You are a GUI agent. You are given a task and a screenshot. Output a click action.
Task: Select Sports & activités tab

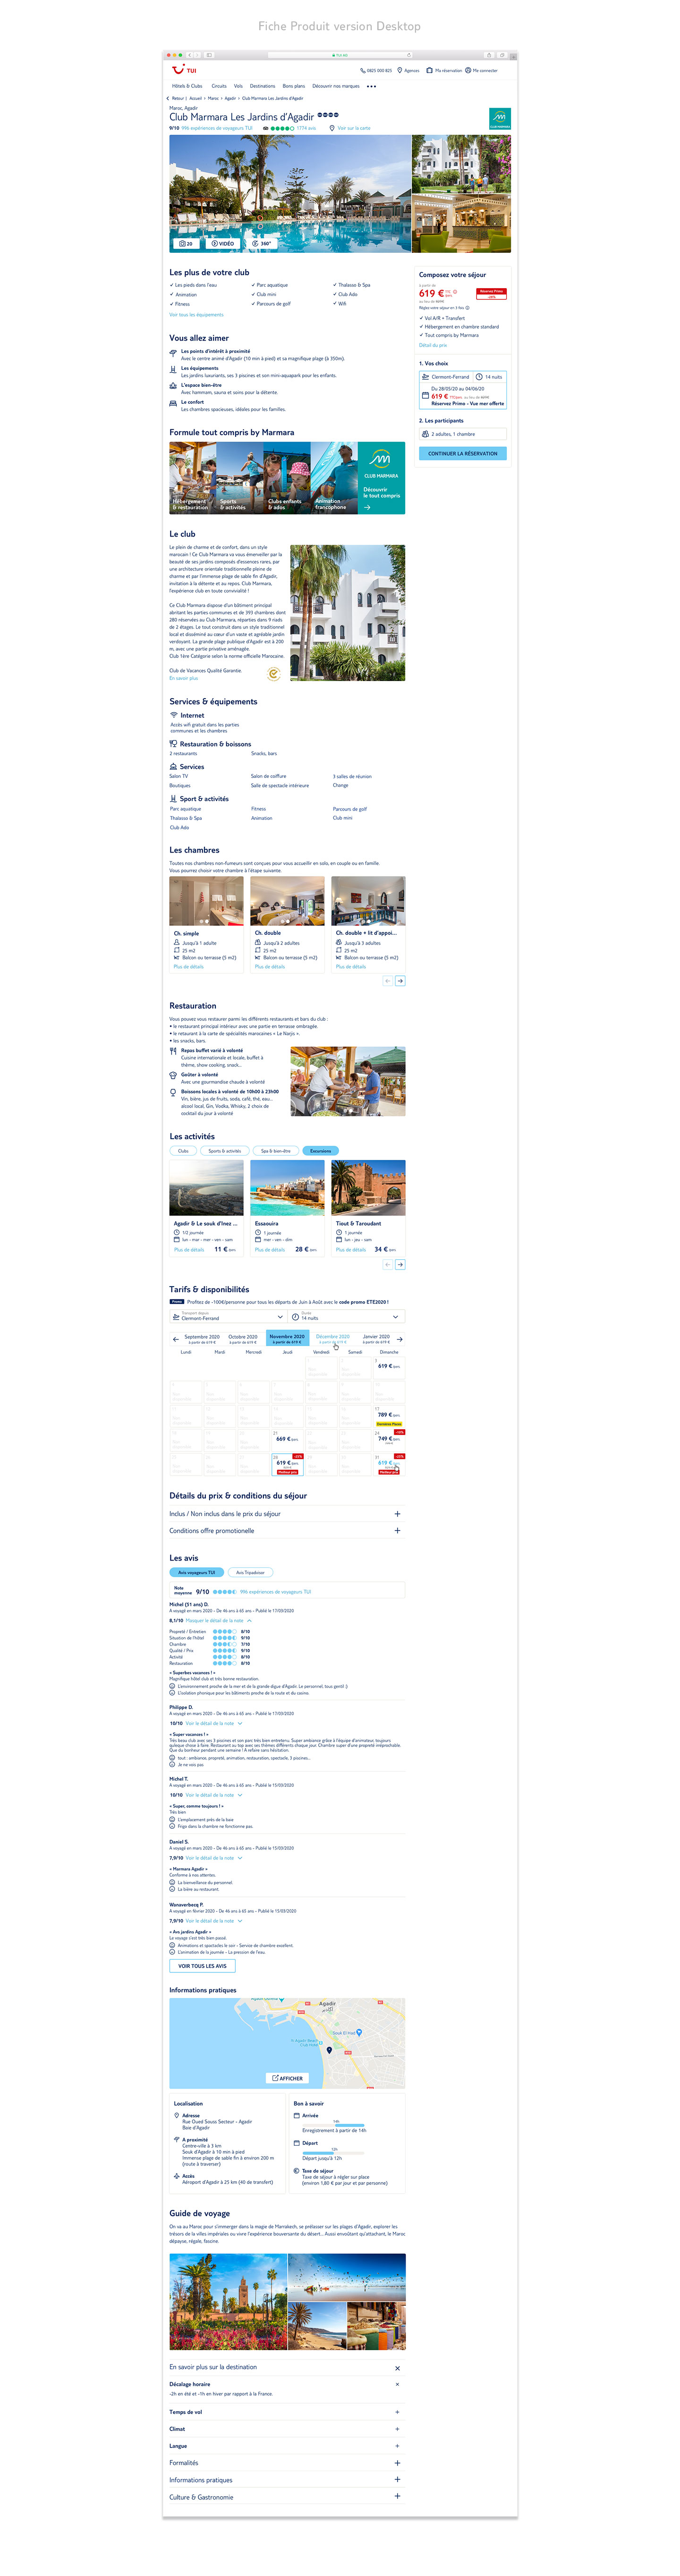coord(224,1151)
